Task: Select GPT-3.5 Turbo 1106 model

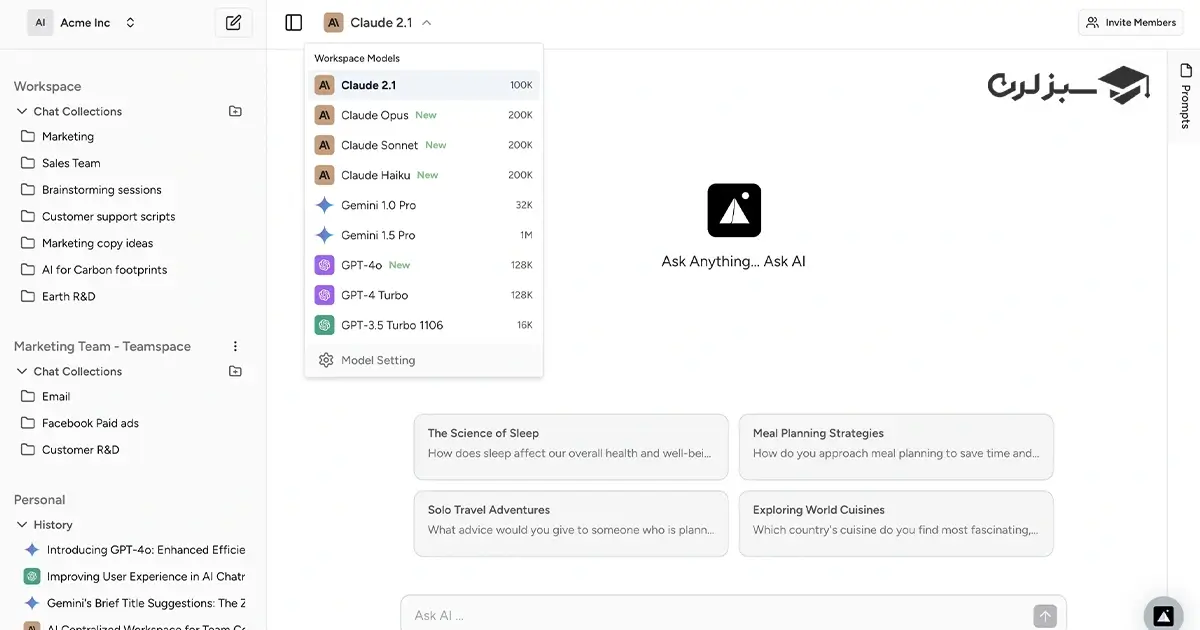Action: click(x=424, y=325)
